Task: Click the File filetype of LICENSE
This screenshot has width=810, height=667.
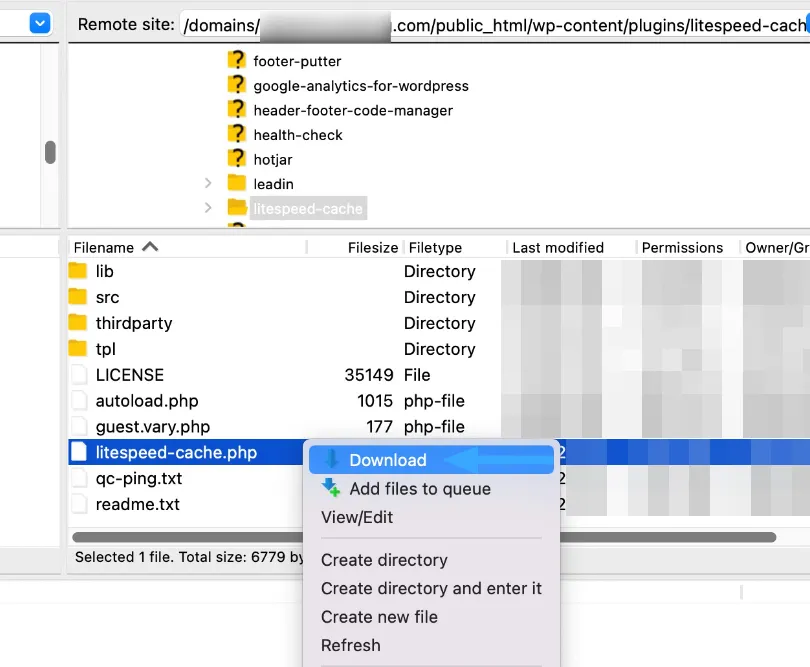Action: coord(417,375)
